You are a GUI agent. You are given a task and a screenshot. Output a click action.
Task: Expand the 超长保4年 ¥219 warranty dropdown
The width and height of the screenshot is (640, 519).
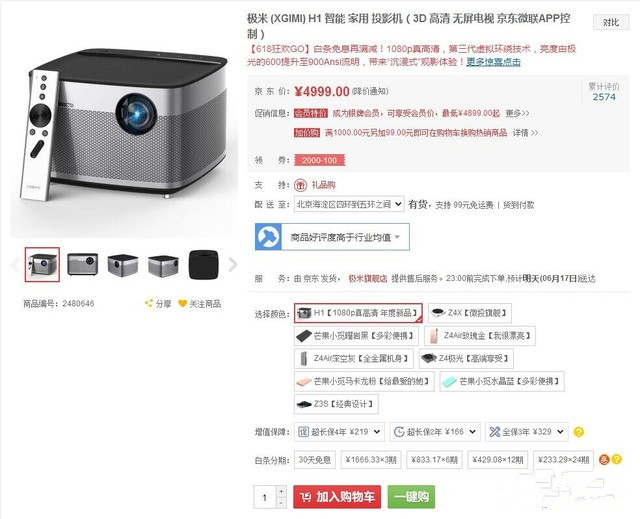(339, 432)
